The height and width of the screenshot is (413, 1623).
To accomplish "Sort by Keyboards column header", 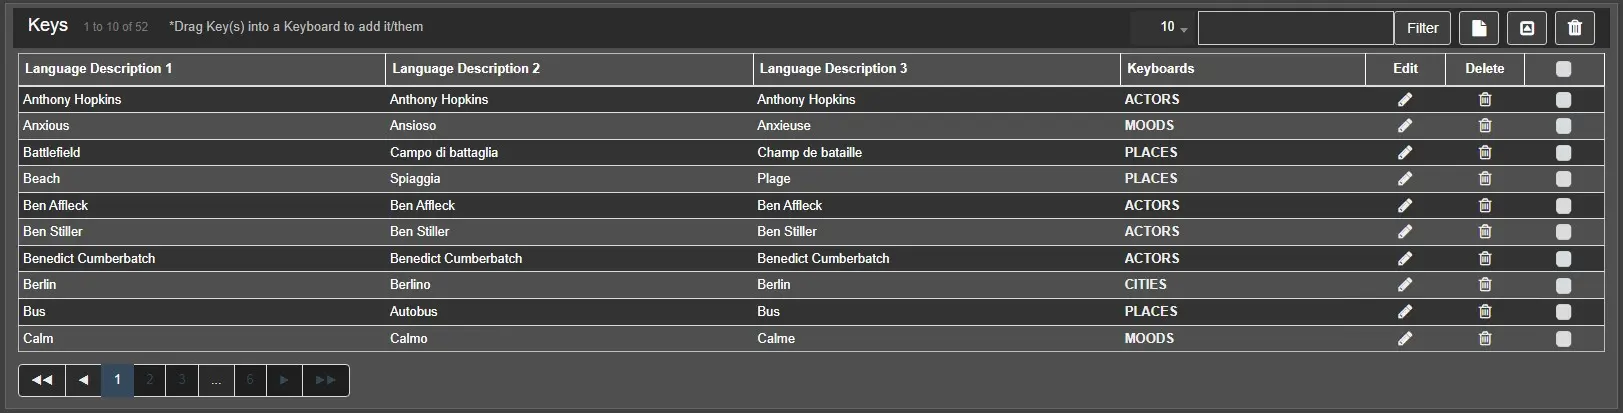I will 1160,69.
